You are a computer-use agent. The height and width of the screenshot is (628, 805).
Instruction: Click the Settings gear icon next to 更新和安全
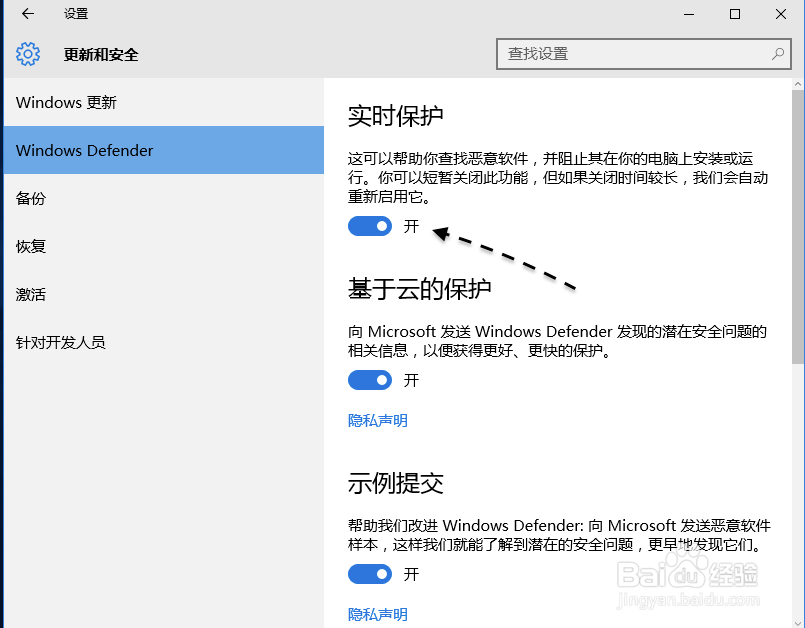(28, 54)
